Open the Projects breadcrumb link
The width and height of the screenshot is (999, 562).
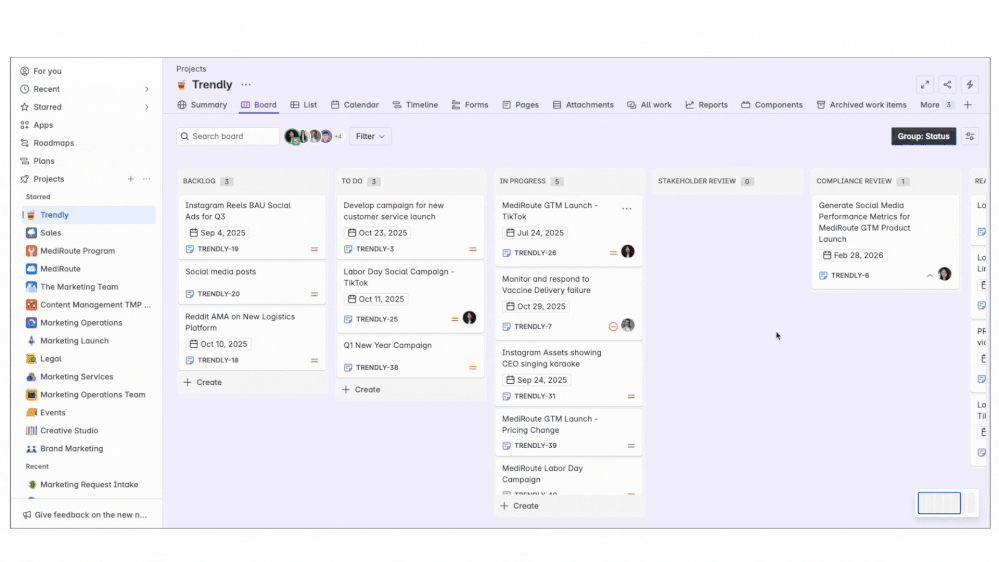coord(191,69)
